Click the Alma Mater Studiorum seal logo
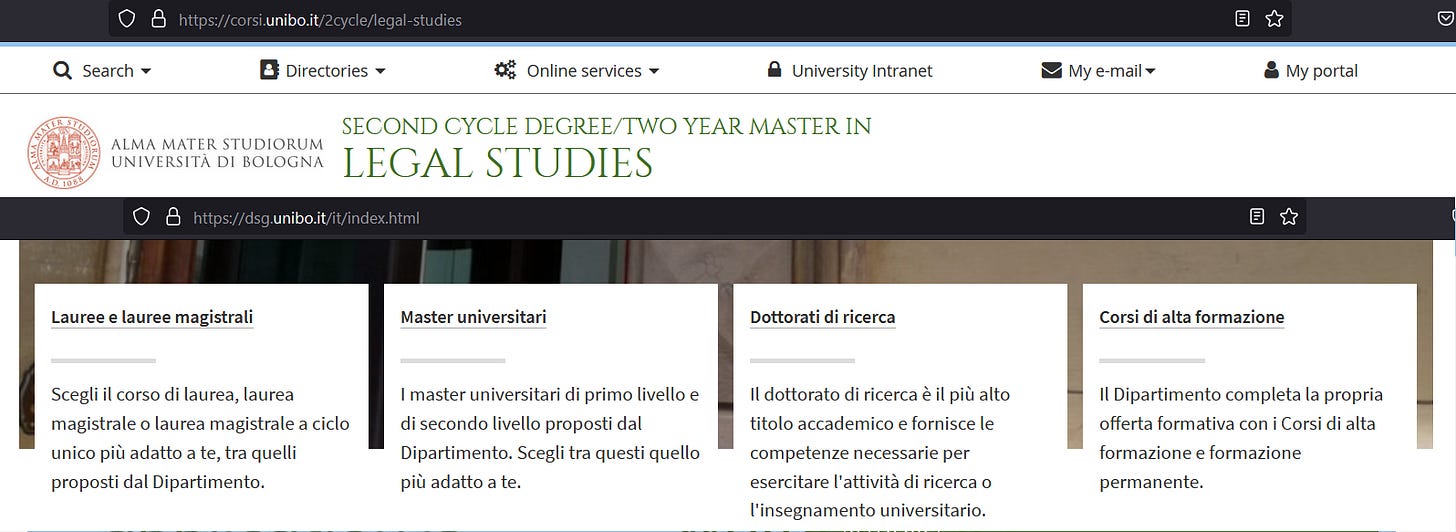The image size is (1456, 532). [64, 153]
